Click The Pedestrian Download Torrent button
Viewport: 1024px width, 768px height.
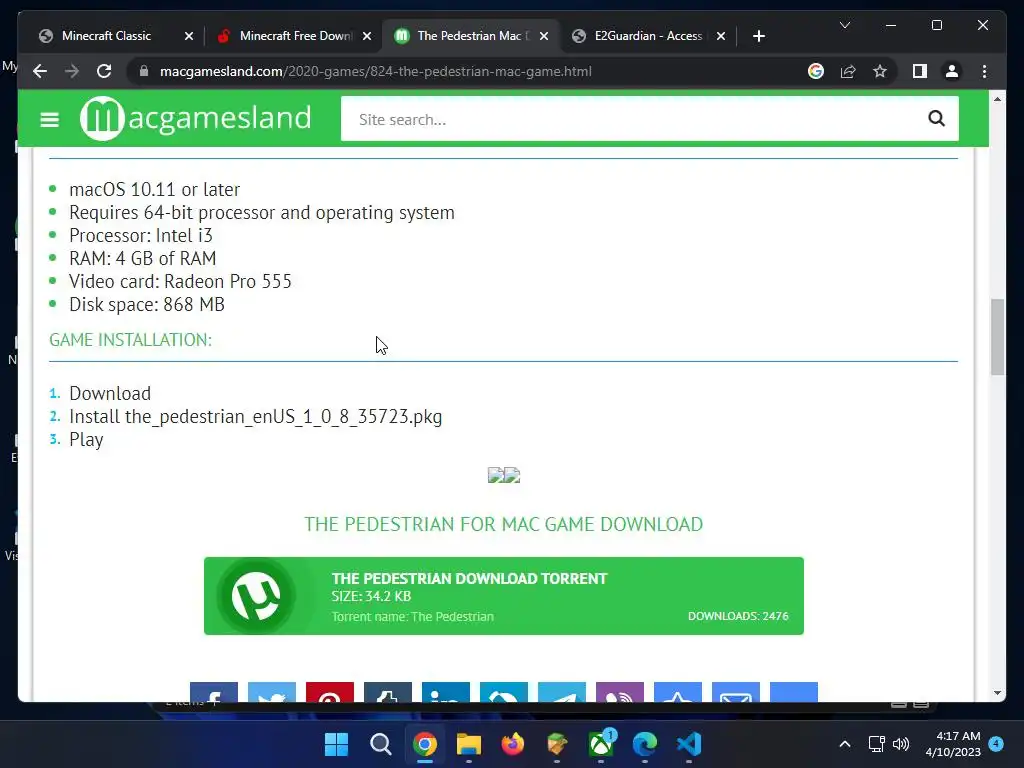point(504,596)
